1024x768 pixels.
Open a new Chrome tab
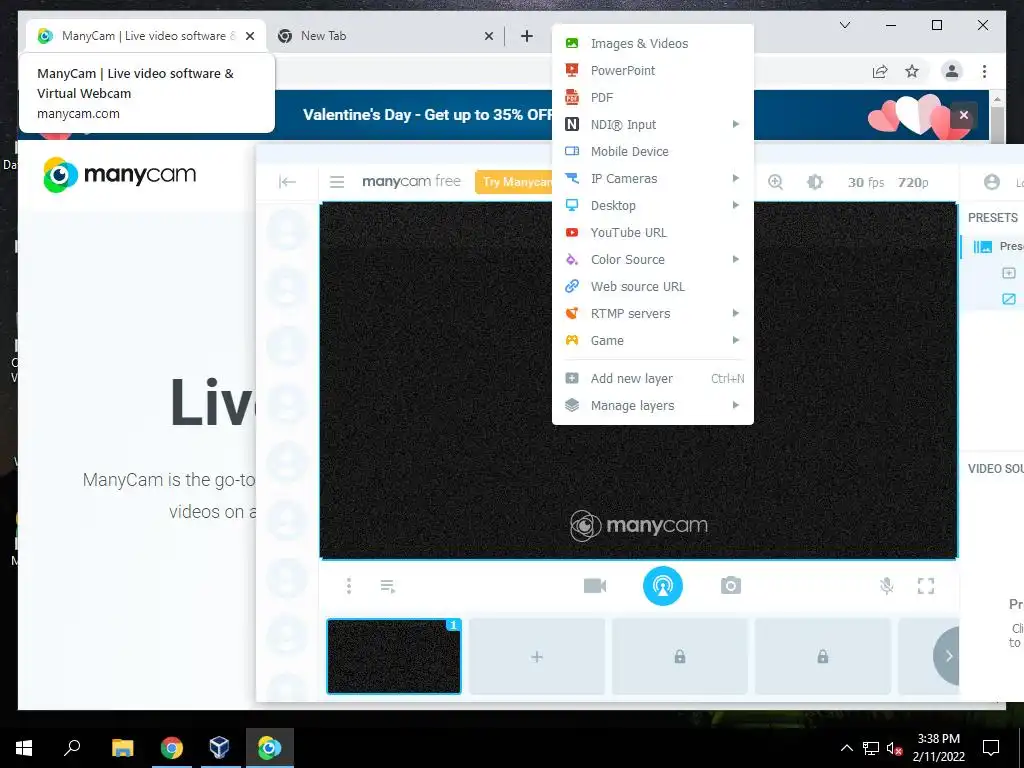click(x=527, y=36)
